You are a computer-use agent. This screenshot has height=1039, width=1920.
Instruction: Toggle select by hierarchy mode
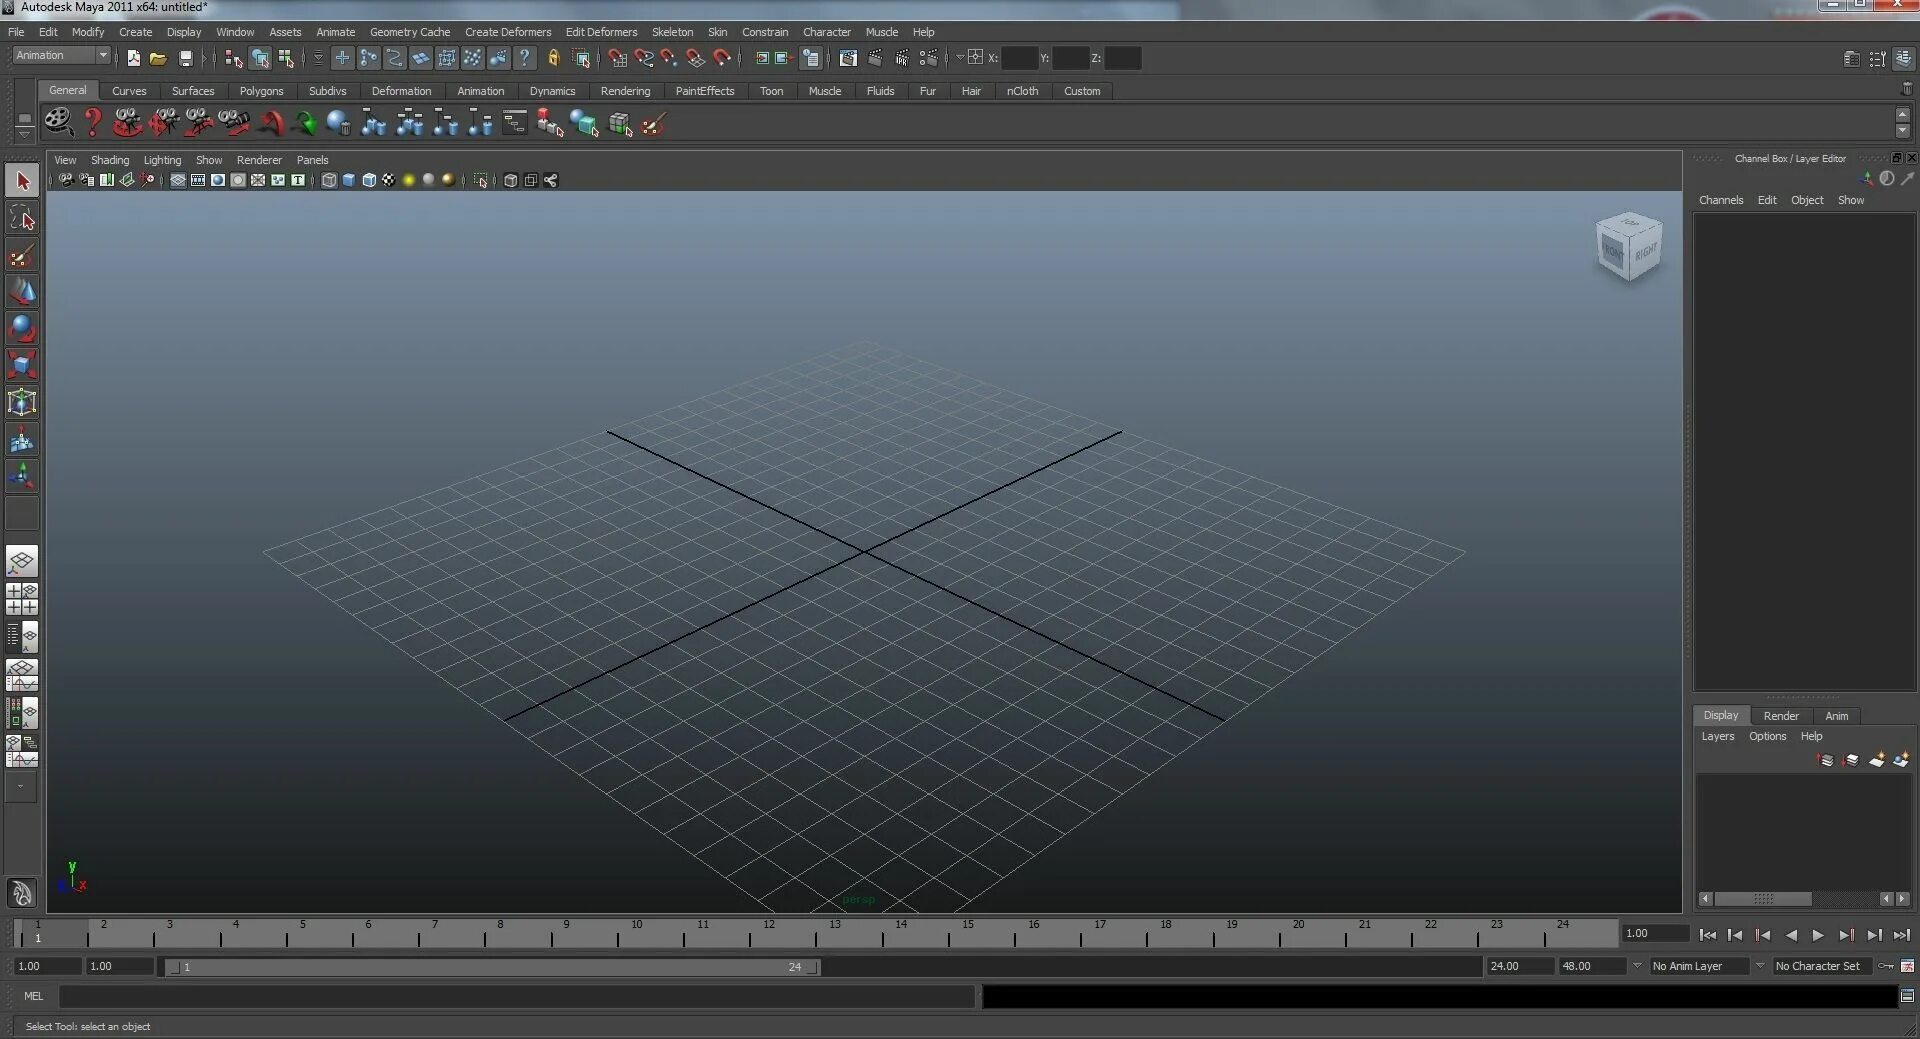(233, 58)
